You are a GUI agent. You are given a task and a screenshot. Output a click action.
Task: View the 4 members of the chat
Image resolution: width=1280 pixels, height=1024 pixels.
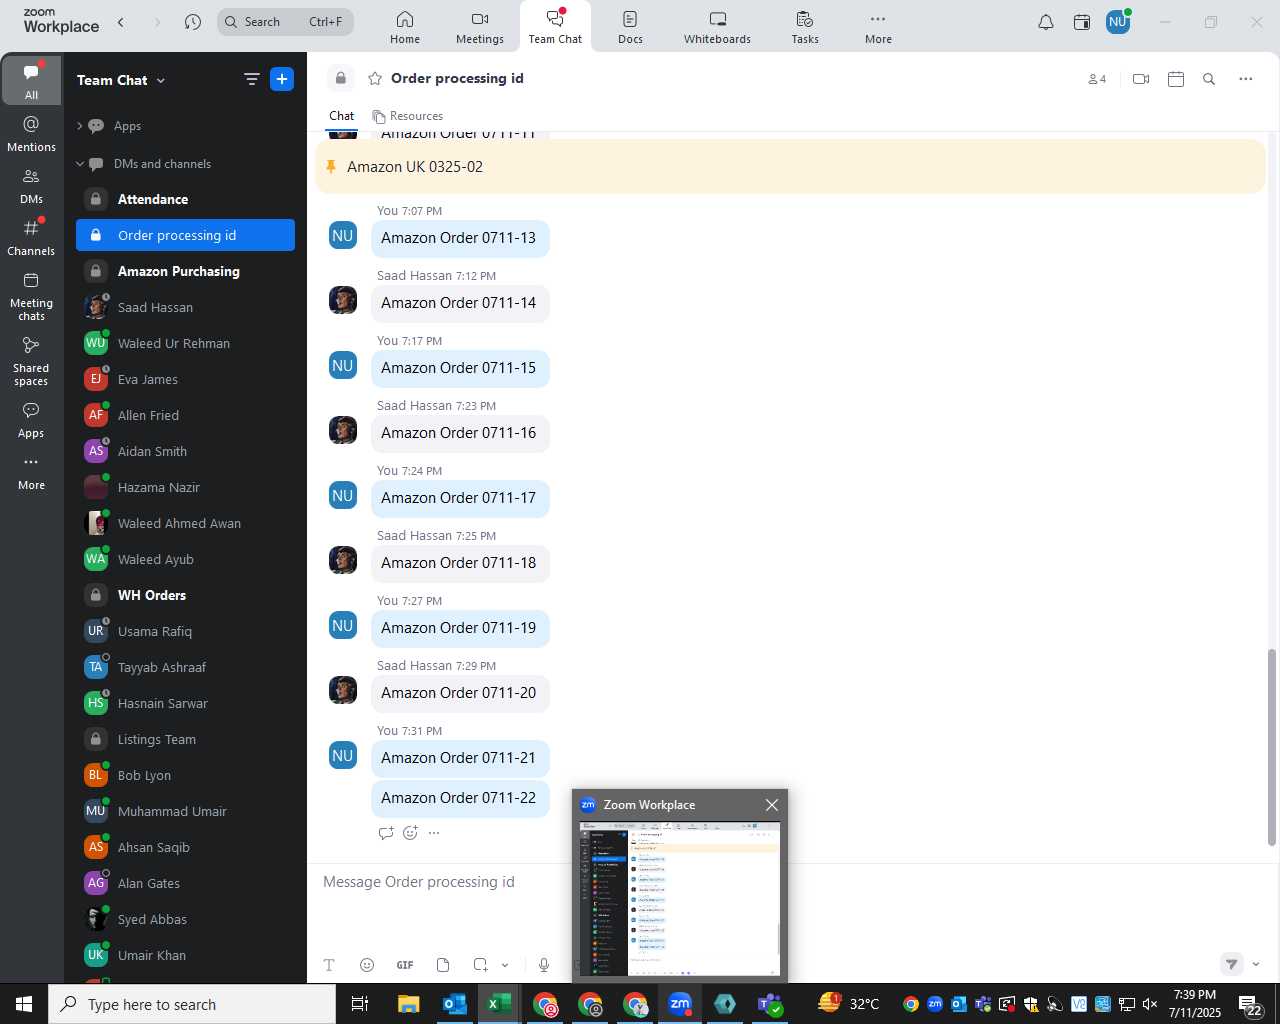[1097, 79]
